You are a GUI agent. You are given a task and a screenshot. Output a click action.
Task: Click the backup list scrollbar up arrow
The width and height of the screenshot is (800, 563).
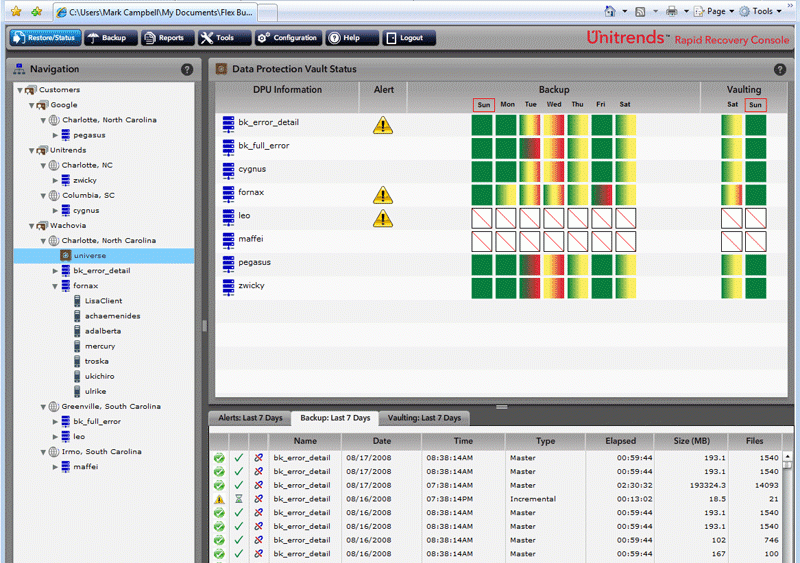(x=788, y=456)
